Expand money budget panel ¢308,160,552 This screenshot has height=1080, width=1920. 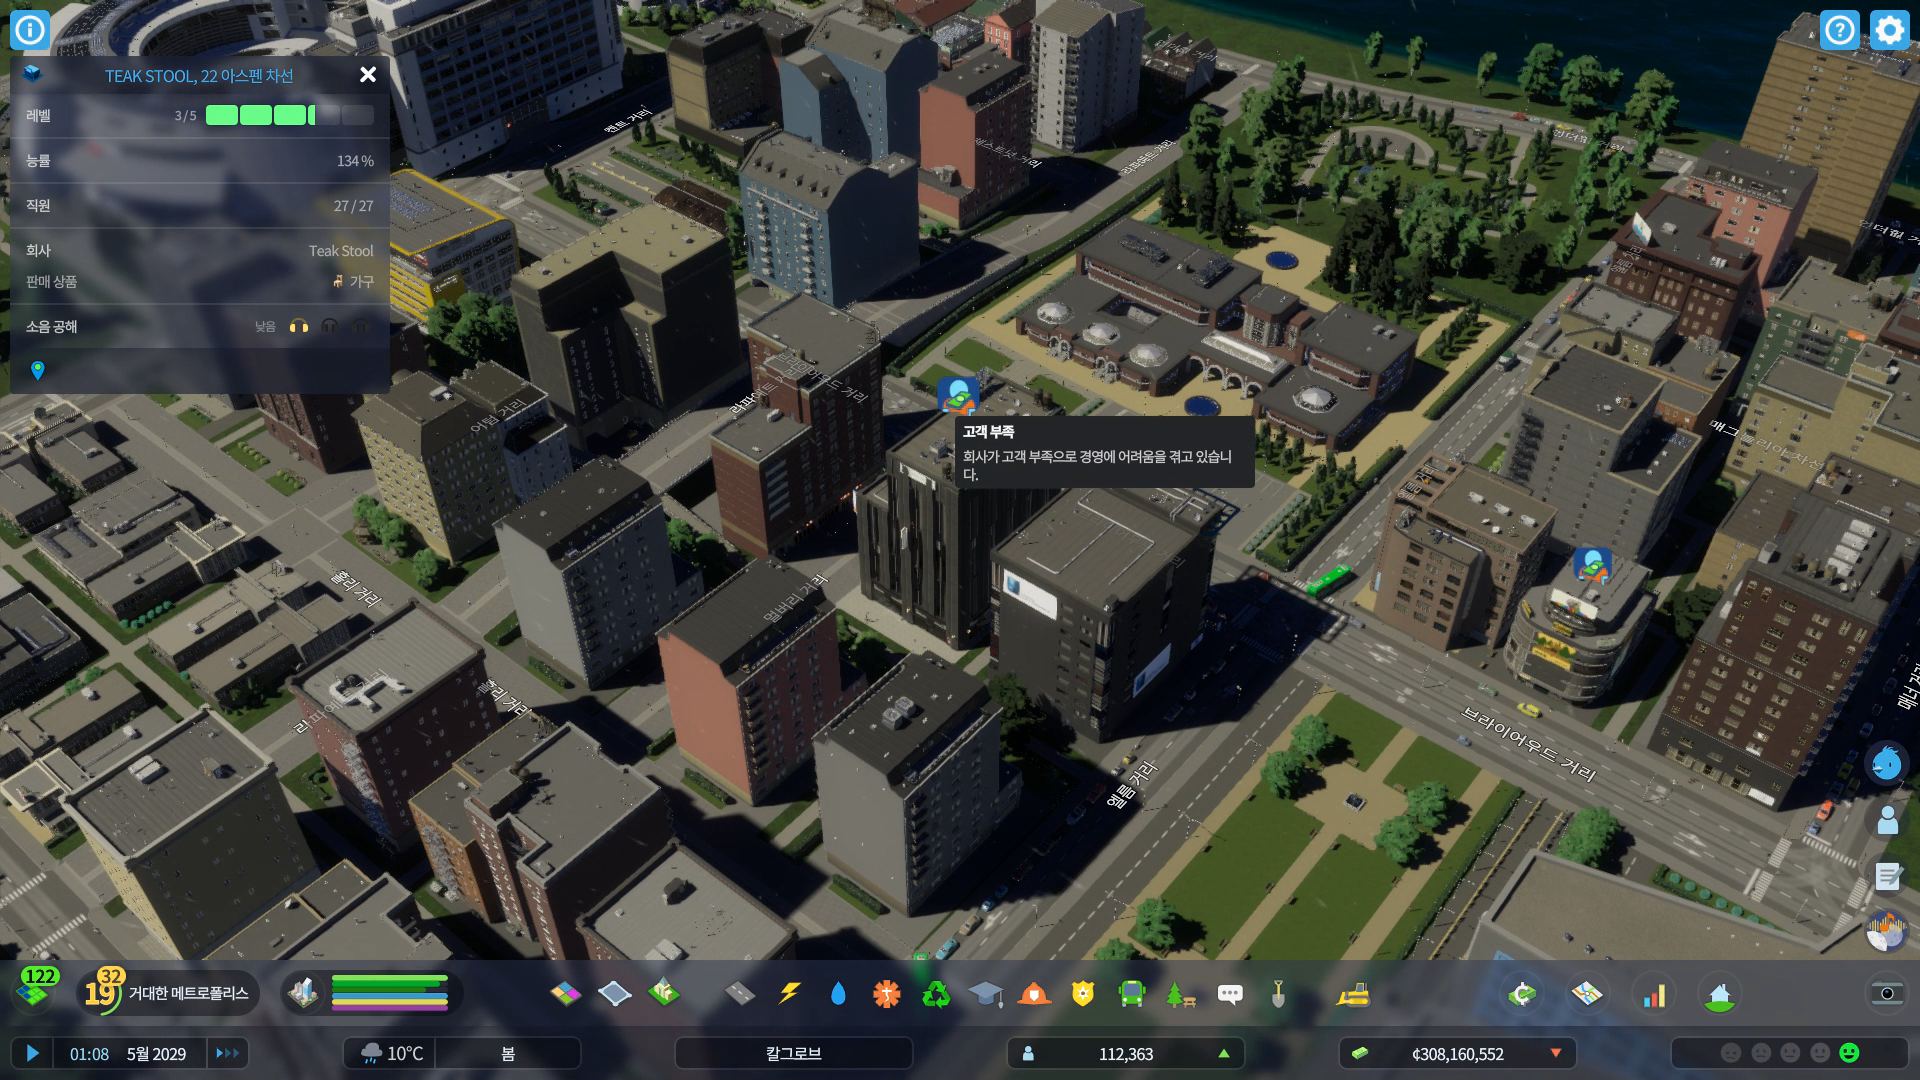(1457, 1053)
